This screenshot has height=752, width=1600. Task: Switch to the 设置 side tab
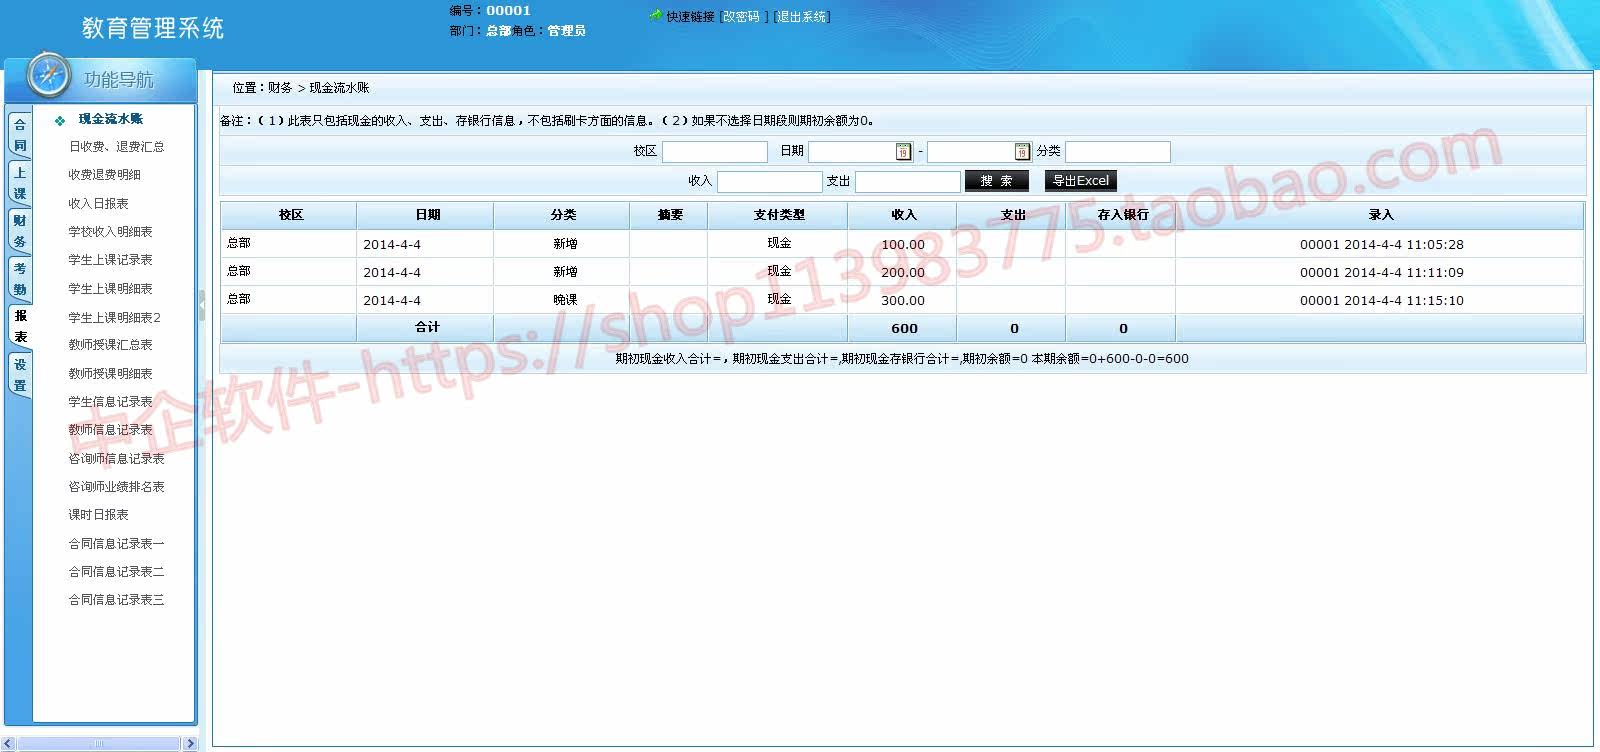(19, 375)
